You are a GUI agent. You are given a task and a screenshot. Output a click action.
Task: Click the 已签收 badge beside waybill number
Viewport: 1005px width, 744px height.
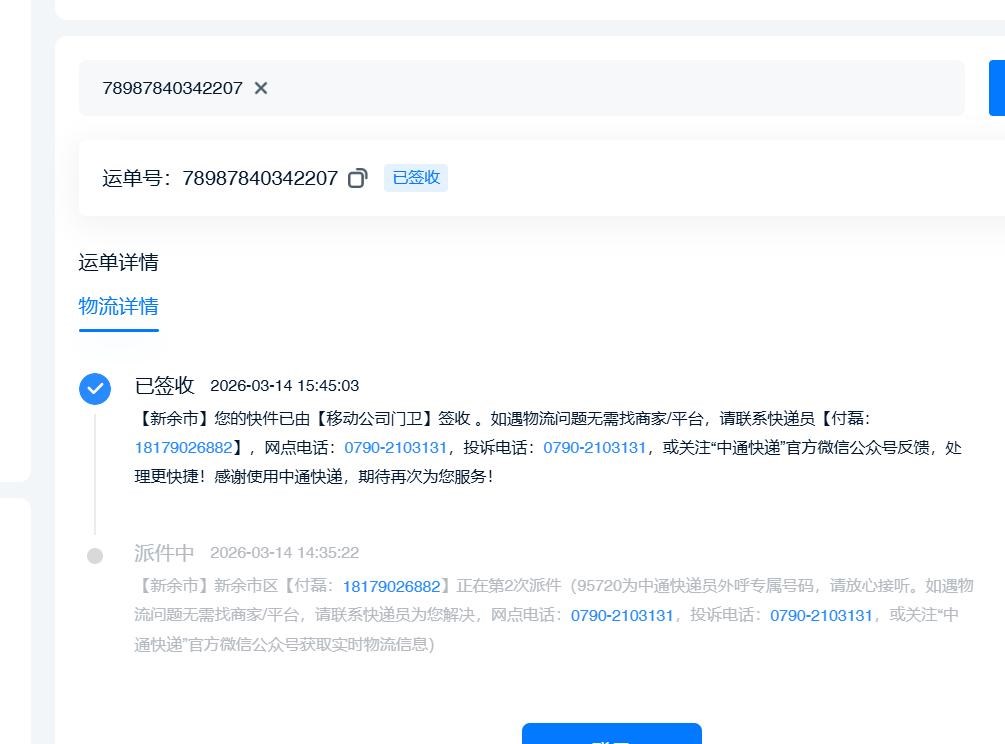coord(415,178)
